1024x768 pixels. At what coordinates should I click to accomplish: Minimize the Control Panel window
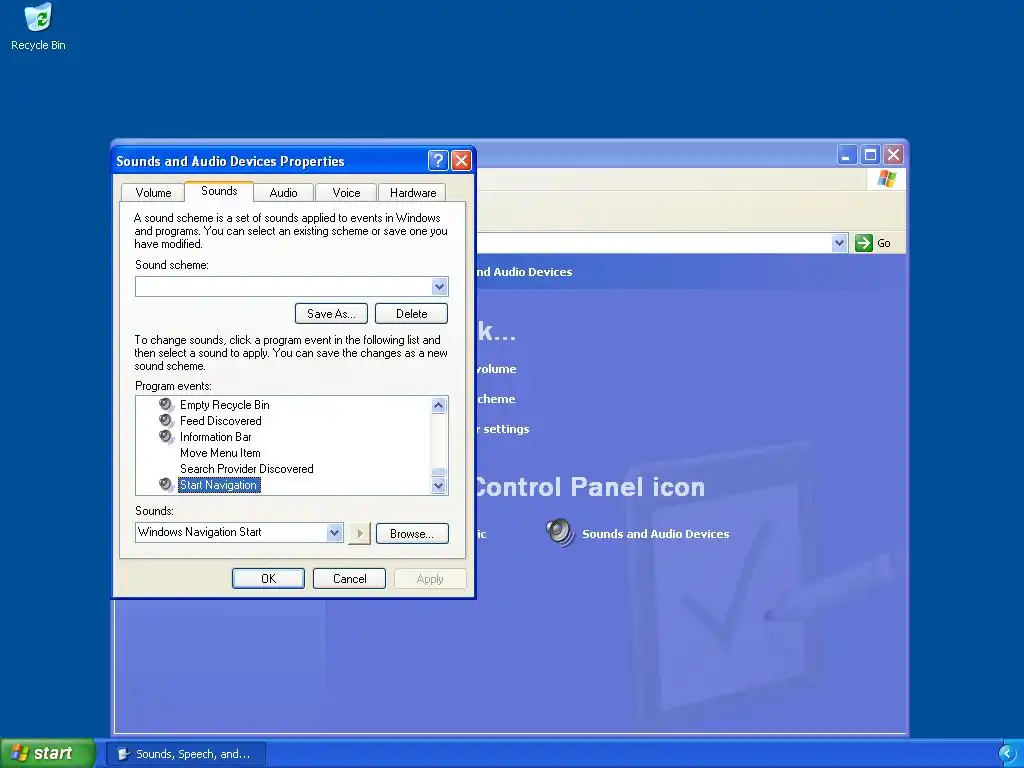coord(846,155)
